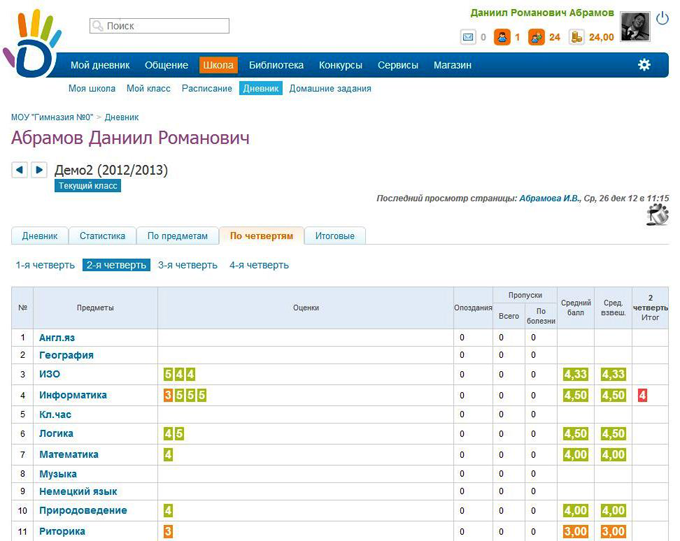This screenshot has height=541, width=680.
Task: Open Конкурсы menu
Action: click(x=340, y=65)
